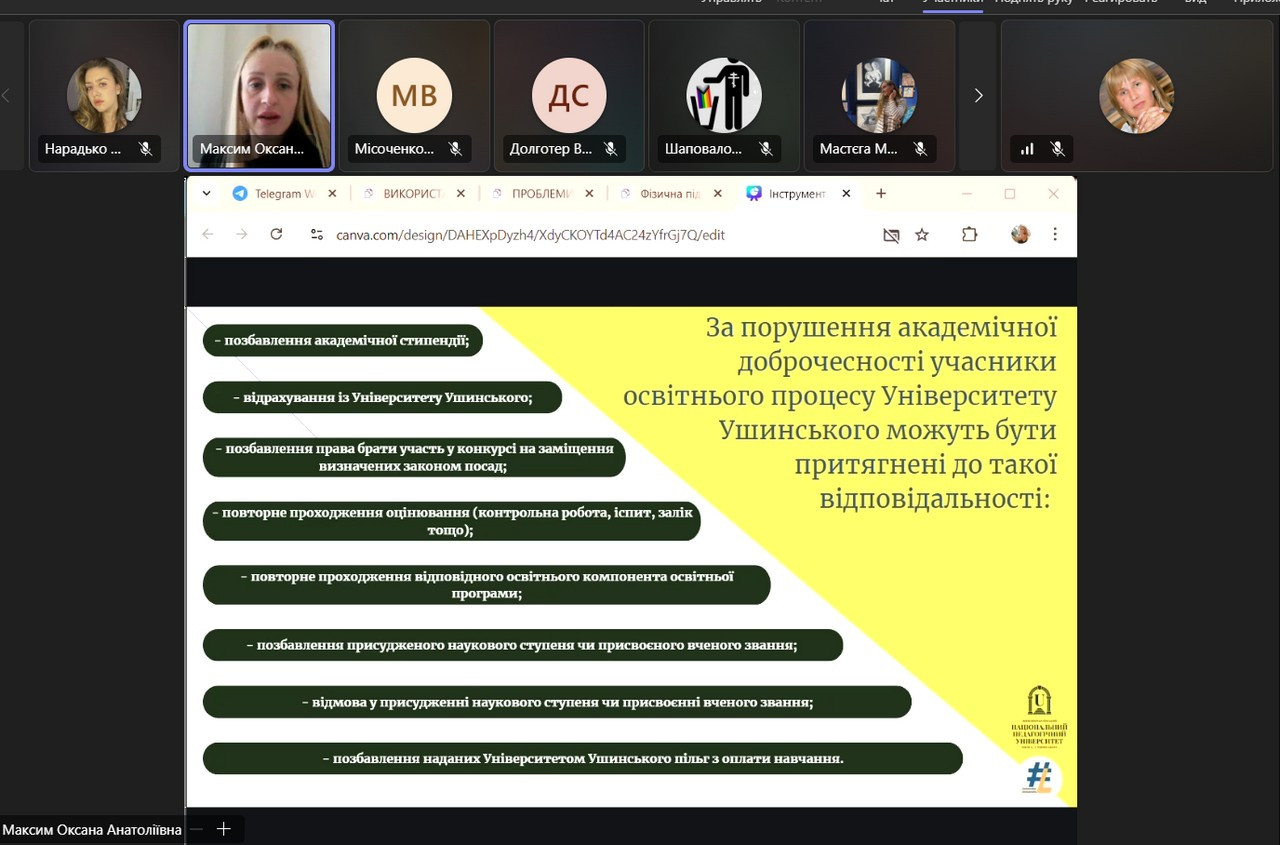Close the ПРОБЛЕМИ tab
Image resolution: width=1280 pixels, height=845 pixels.
[590, 194]
